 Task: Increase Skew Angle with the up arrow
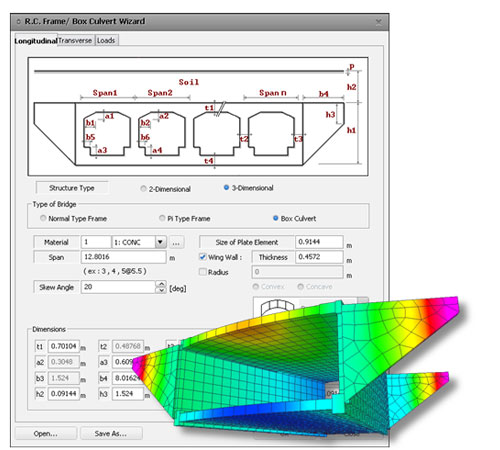coord(161,284)
